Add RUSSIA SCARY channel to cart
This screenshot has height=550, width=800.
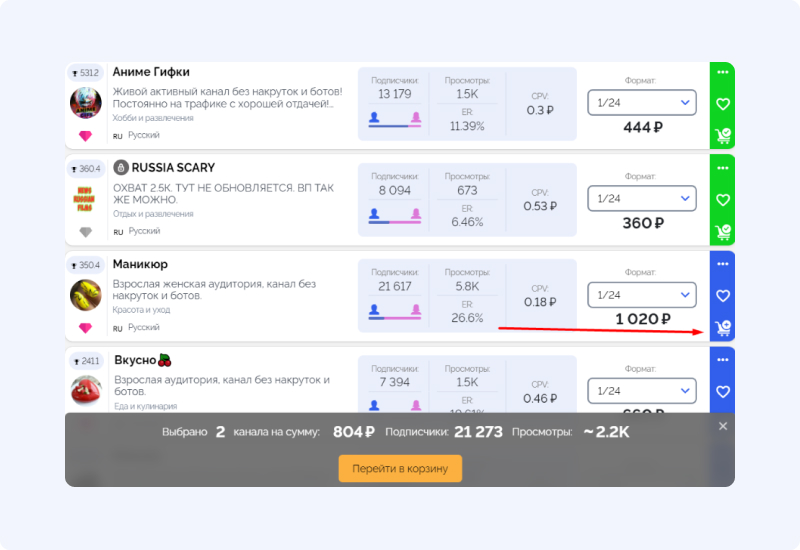[x=723, y=232]
